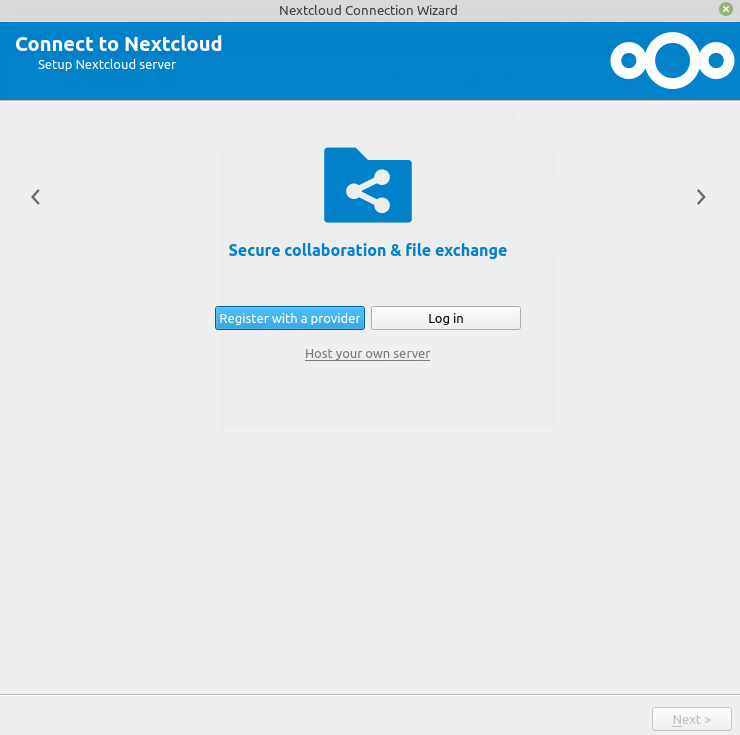Viewport: 740px width, 735px height.
Task: Click the Connect to Nextcloud title
Action: [x=118, y=44]
